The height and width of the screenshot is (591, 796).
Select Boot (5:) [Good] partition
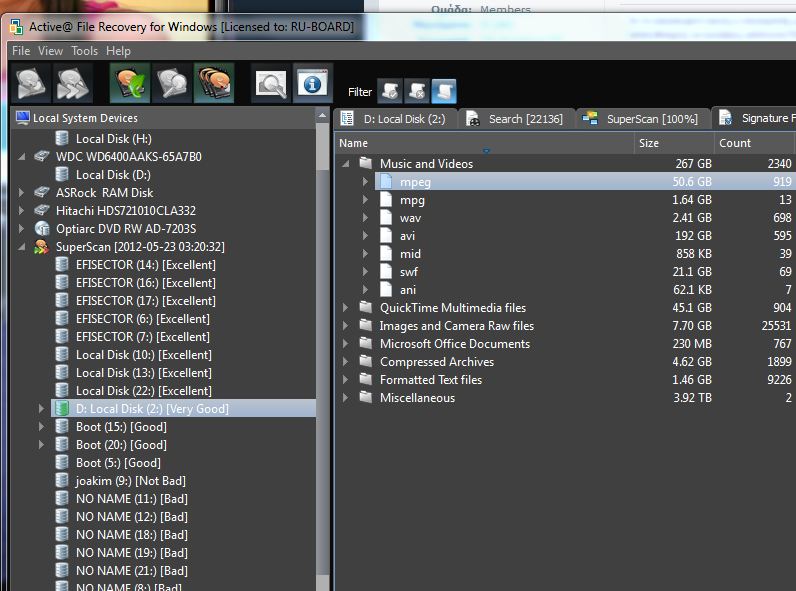(118, 463)
